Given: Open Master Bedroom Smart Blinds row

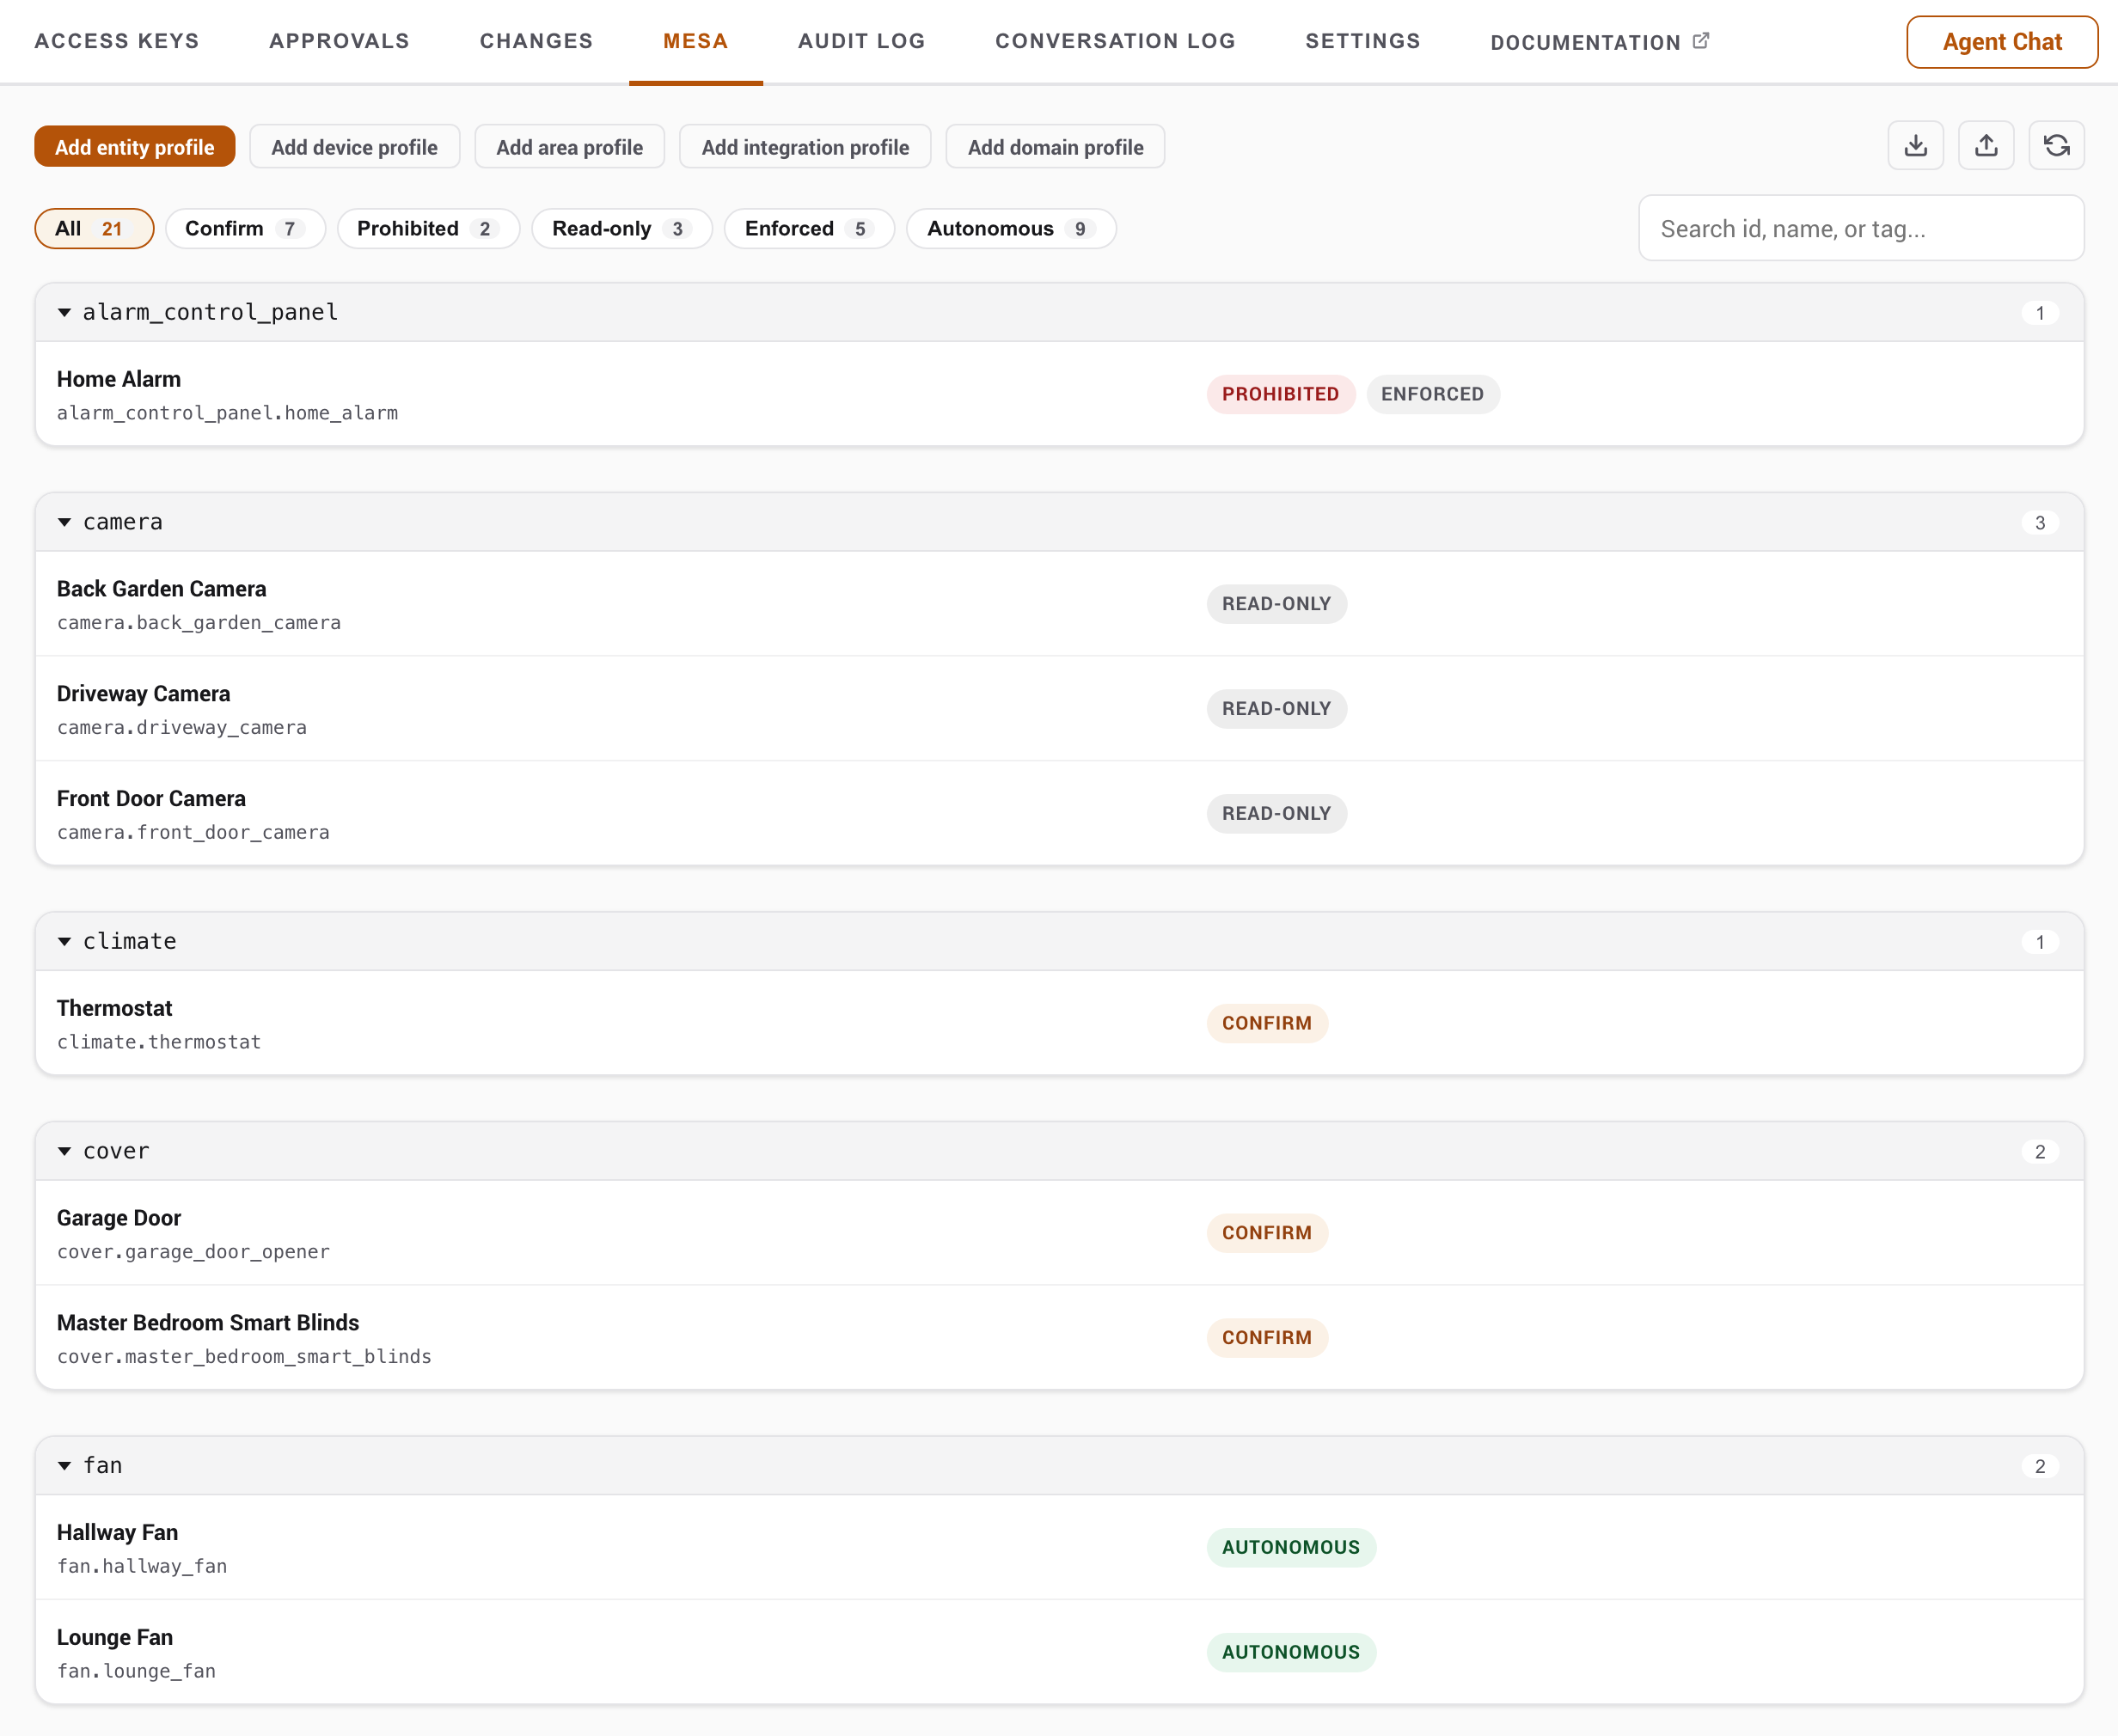Looking at the screenshot, I should pyautogui.click(x=1059, y=1338).
